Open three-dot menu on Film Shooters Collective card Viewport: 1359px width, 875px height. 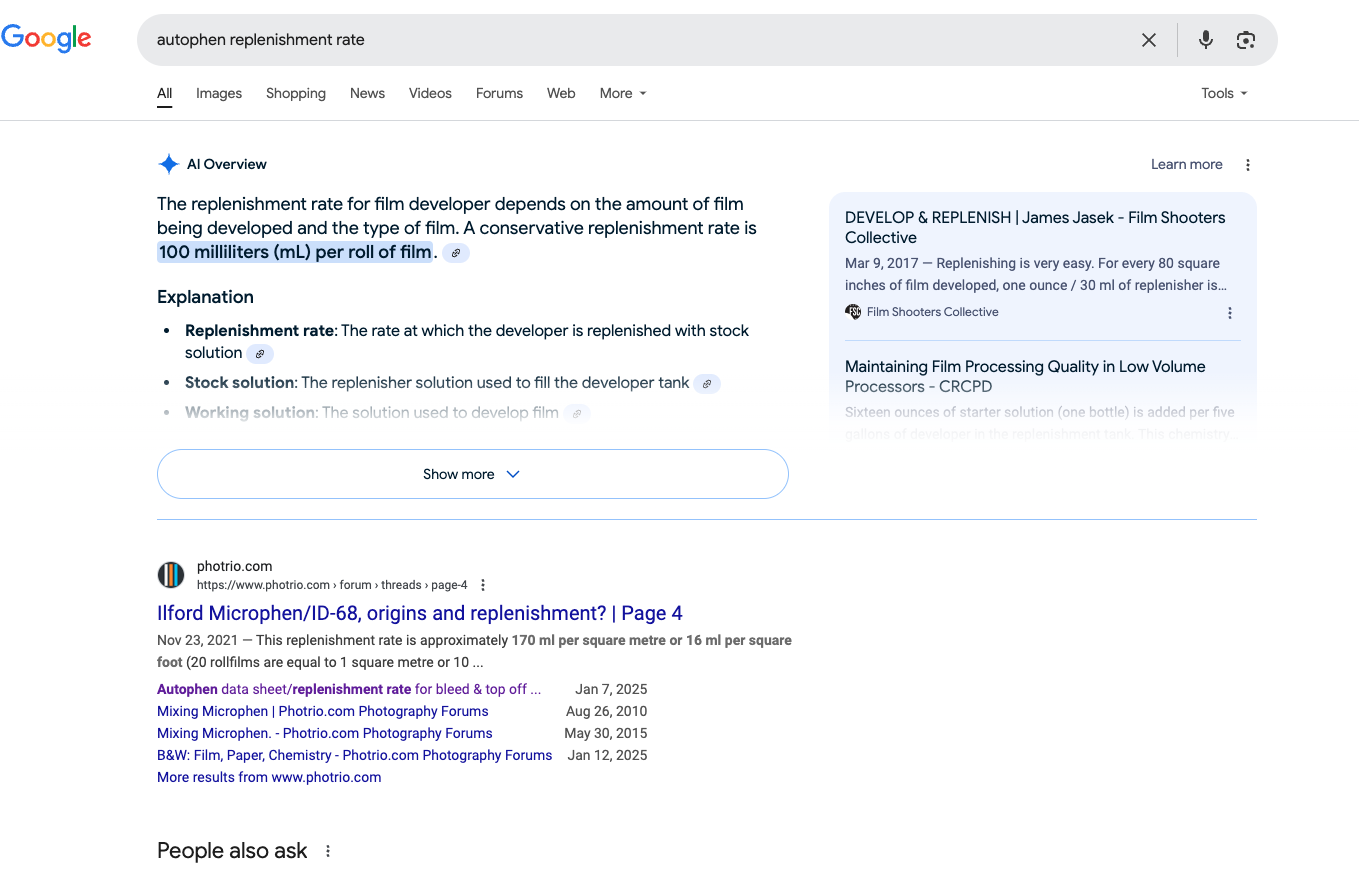(1229, 313)
